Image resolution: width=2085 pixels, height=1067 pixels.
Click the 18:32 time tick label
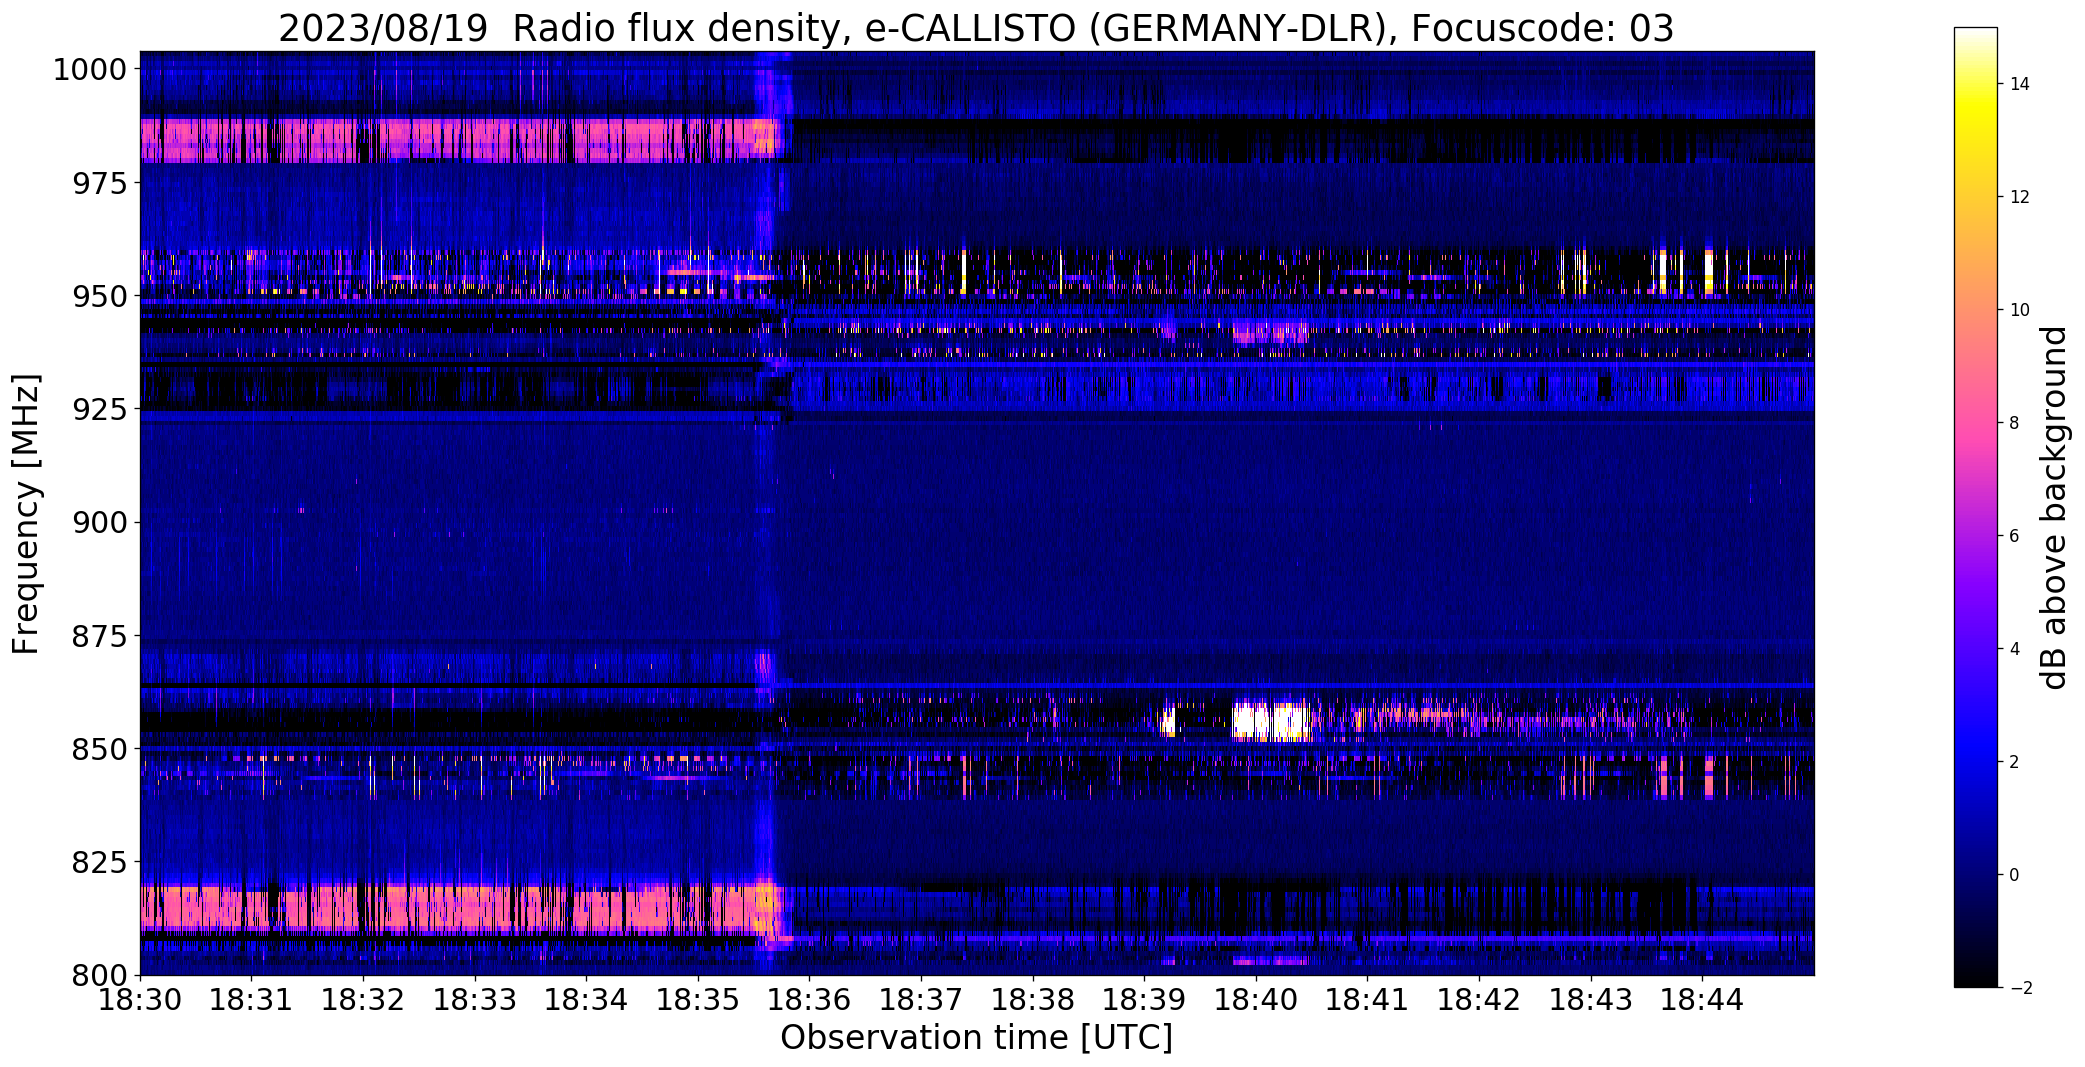coord(363,1000)
